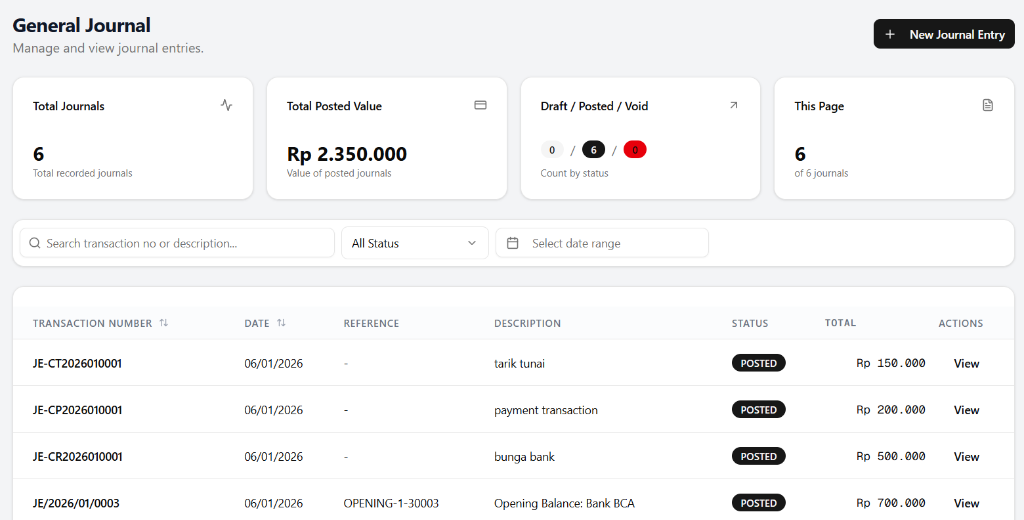Viewport: 1024px width, 520px height.
Task: Focus the search transaction input field
Action: (185, 243)
